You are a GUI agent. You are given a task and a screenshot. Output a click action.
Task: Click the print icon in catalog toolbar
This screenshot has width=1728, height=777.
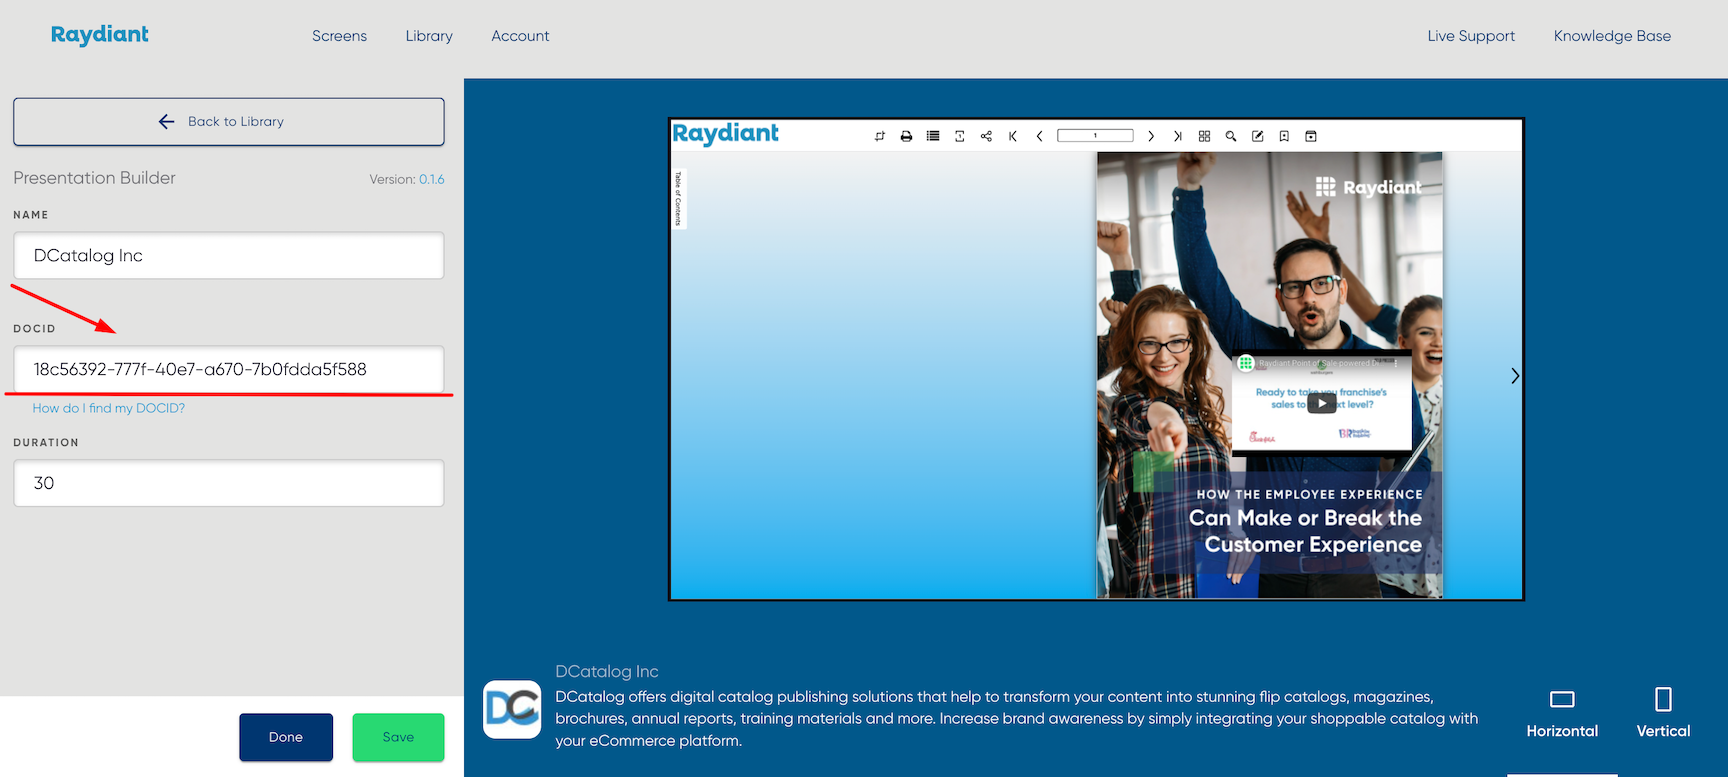pos(906,136)
